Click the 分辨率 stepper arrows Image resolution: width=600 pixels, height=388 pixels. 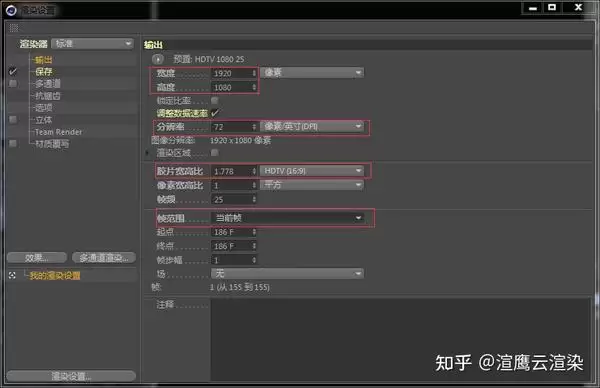tap(254, 127)
